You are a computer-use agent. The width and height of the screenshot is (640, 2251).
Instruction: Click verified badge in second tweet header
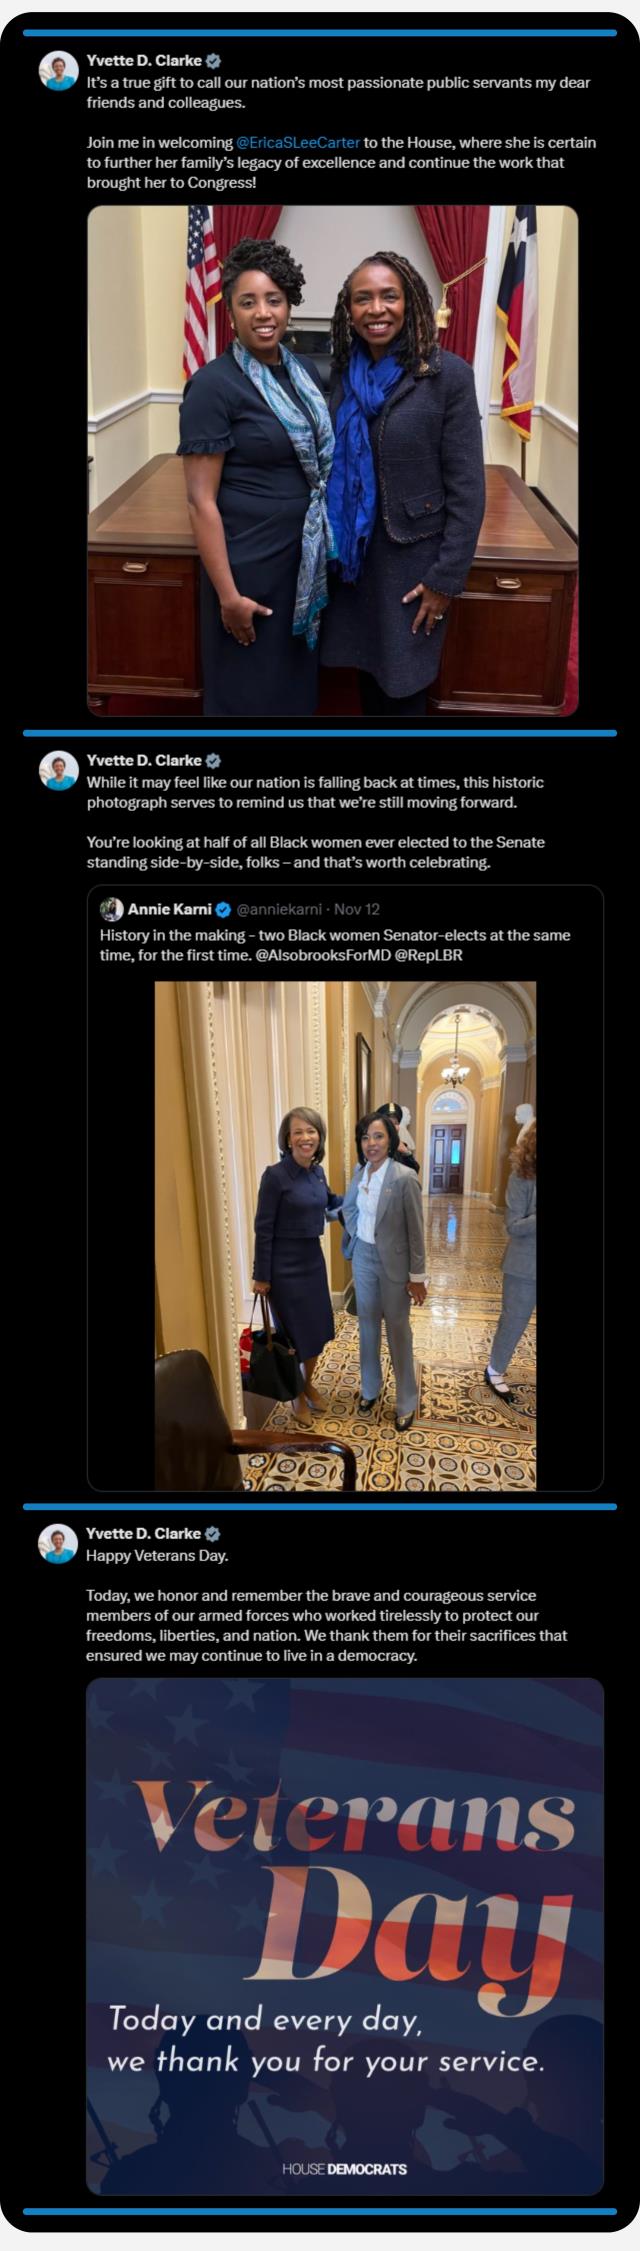(213, 761)
